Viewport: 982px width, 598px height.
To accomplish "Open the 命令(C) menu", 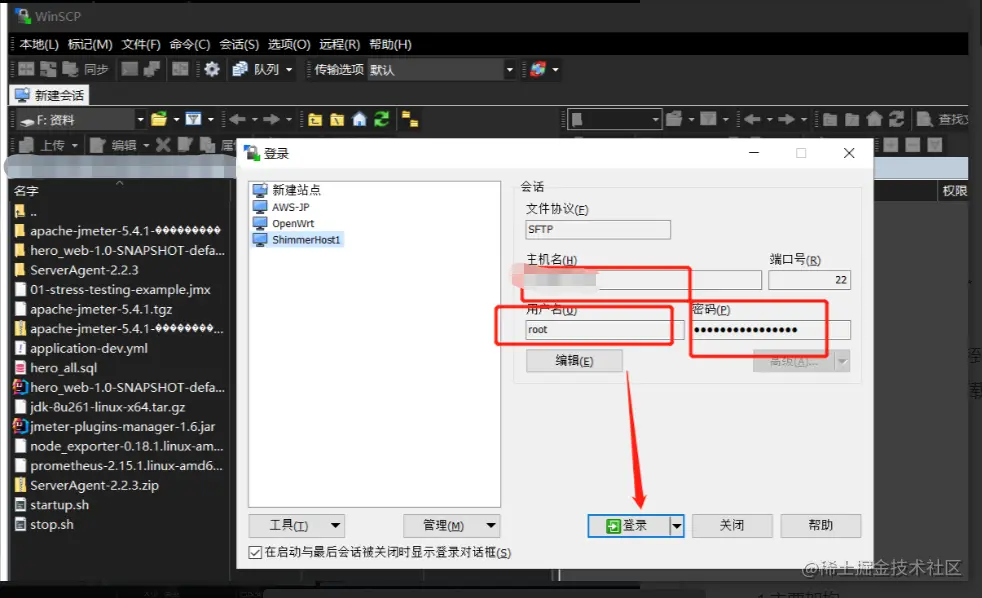I will [x=190, y=44].
